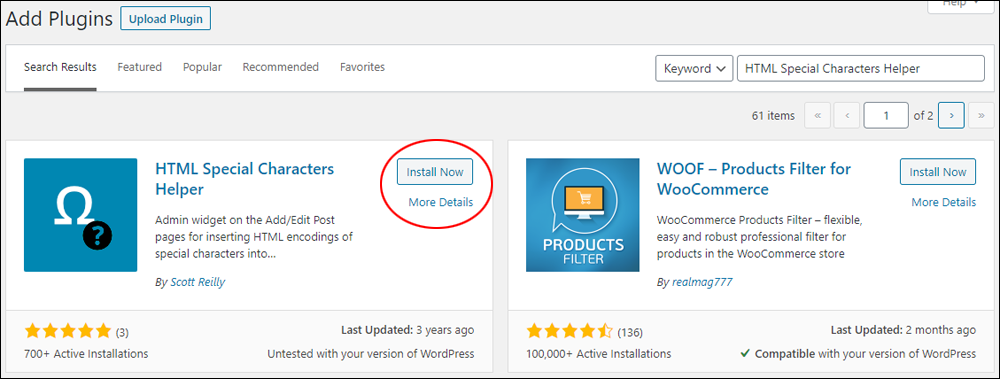Open WOOF – Products Filter title link
The width and height of the screenshot is (1000, 379).
(754, 179)
